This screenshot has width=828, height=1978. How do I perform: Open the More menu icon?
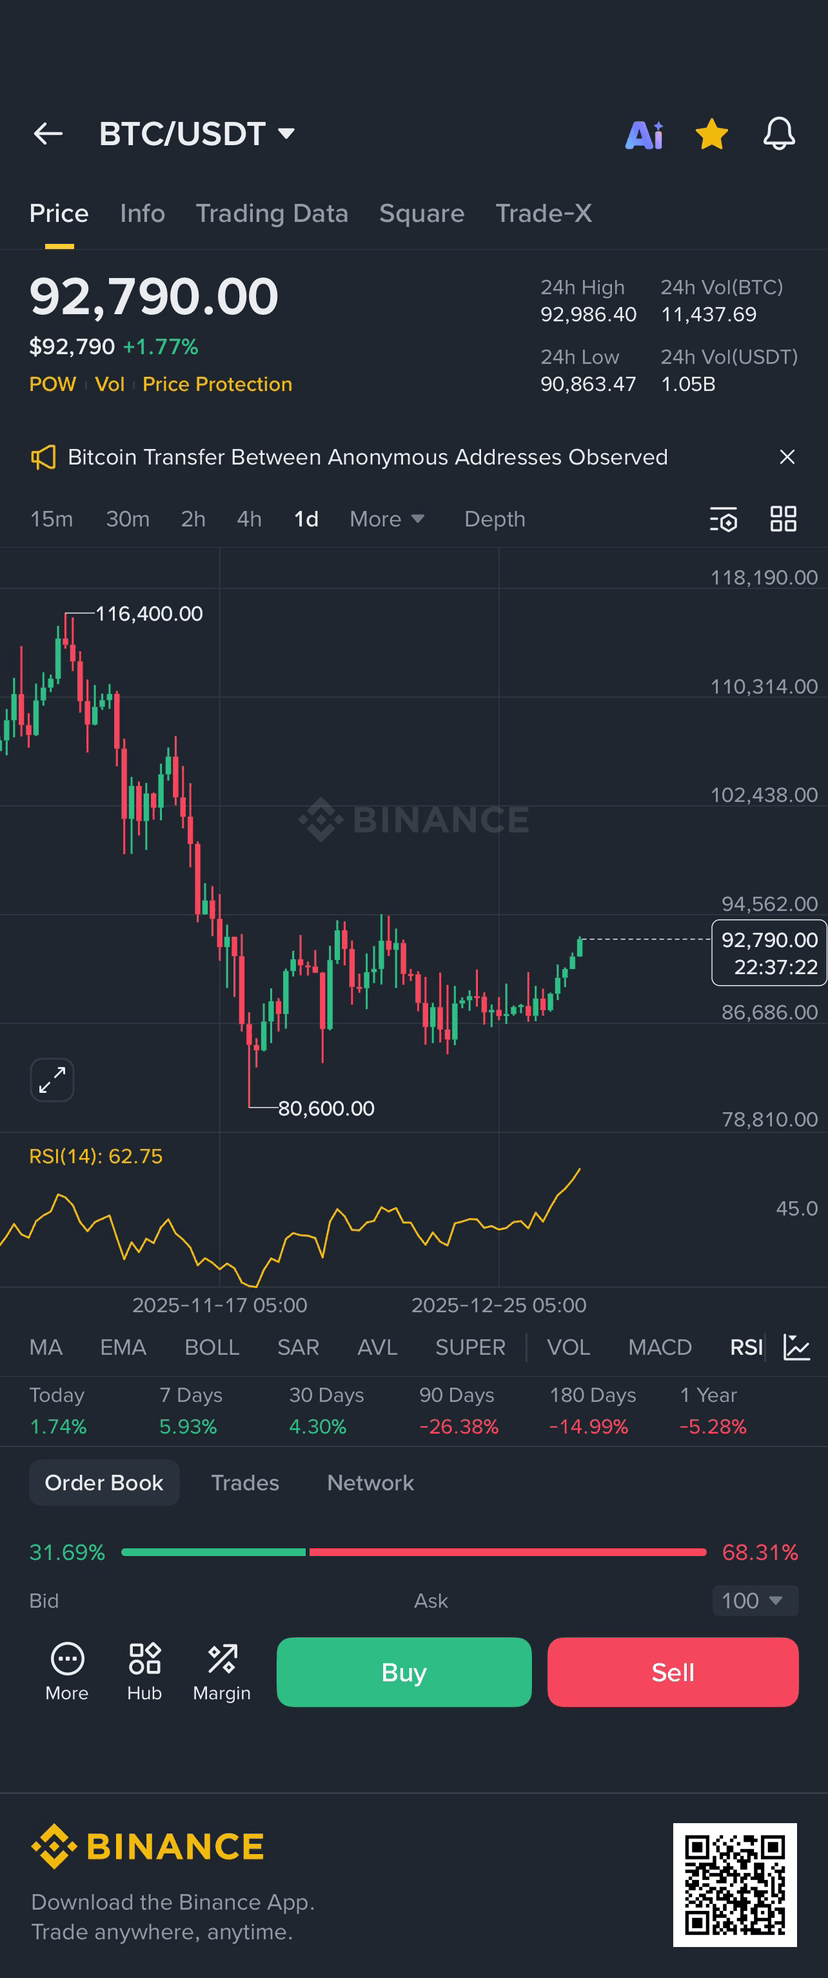pyautogui.click(x=67, y=1671)
